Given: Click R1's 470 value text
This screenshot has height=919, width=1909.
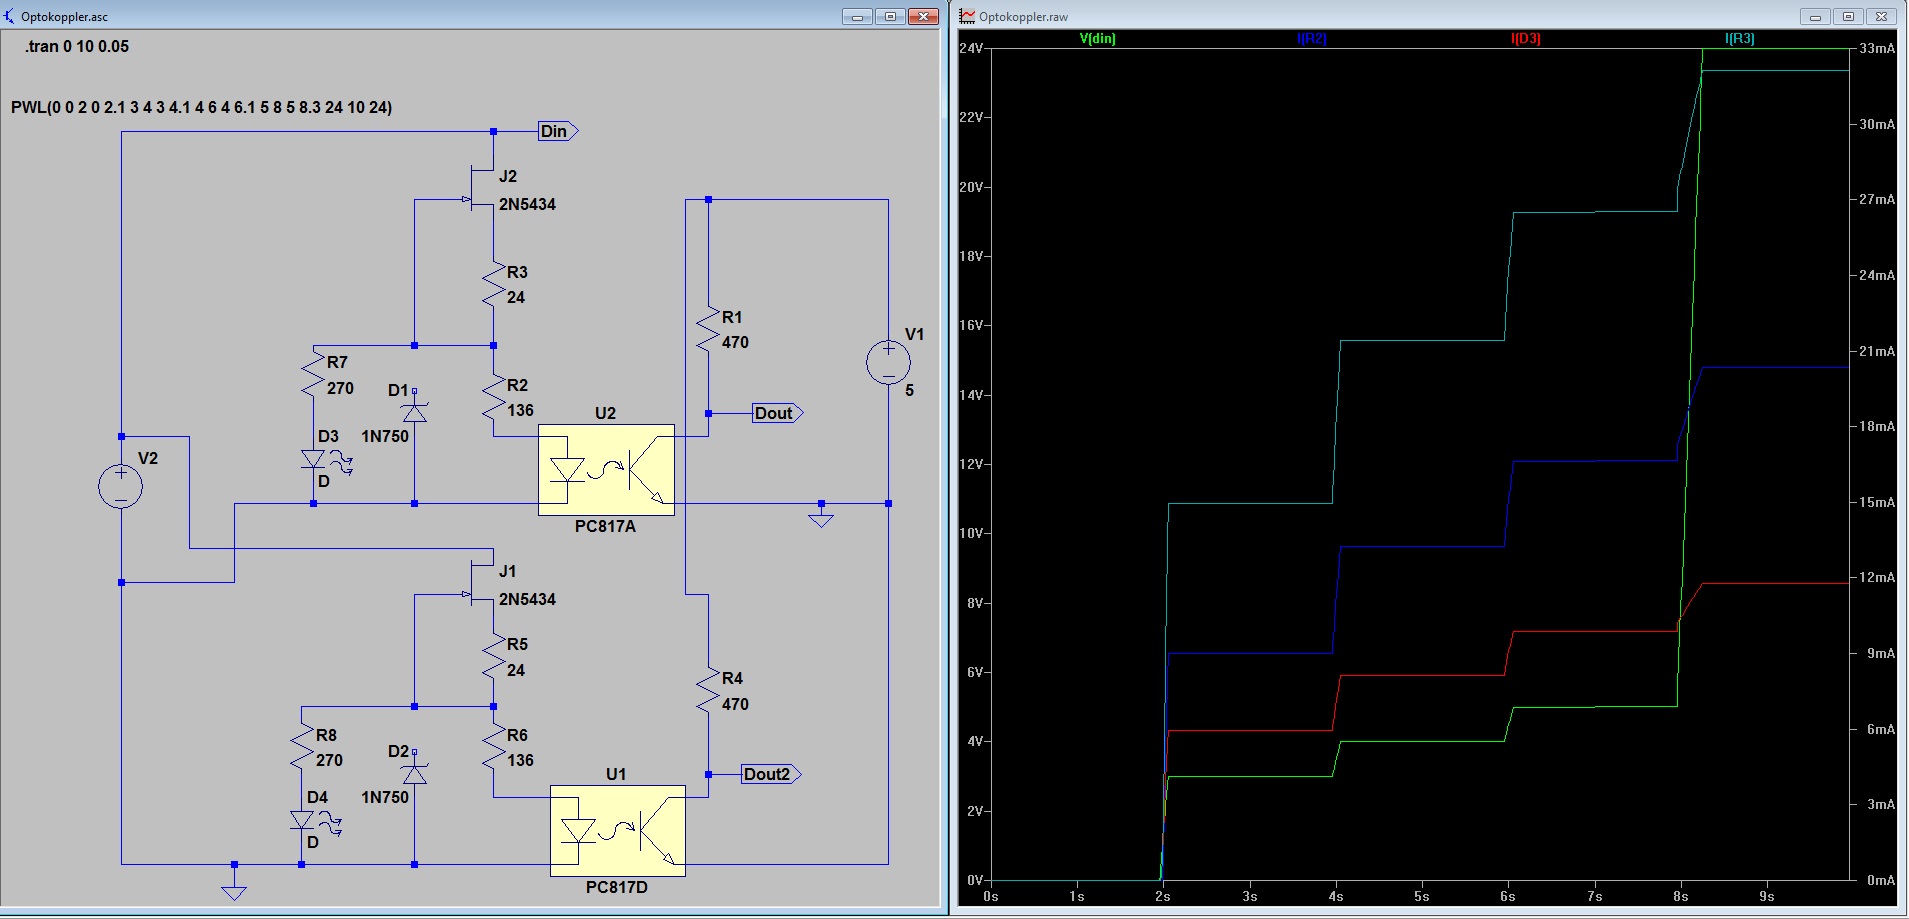Looking at the screenshot, I should tap(735, 342).
